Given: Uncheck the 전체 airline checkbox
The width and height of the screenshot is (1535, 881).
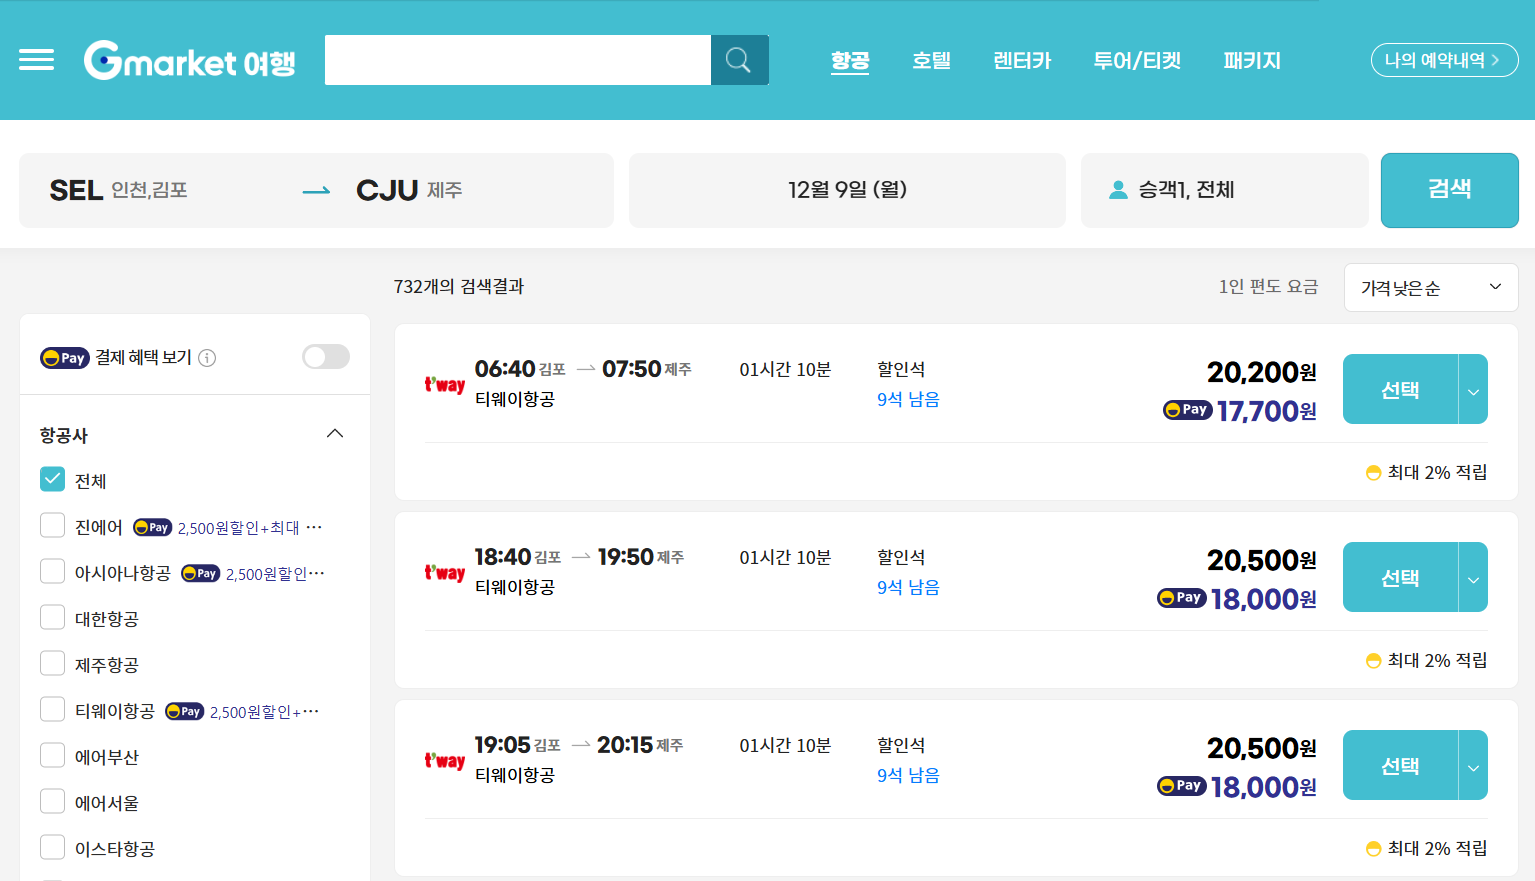Looking at the screenshot, I should coord(52,480).
